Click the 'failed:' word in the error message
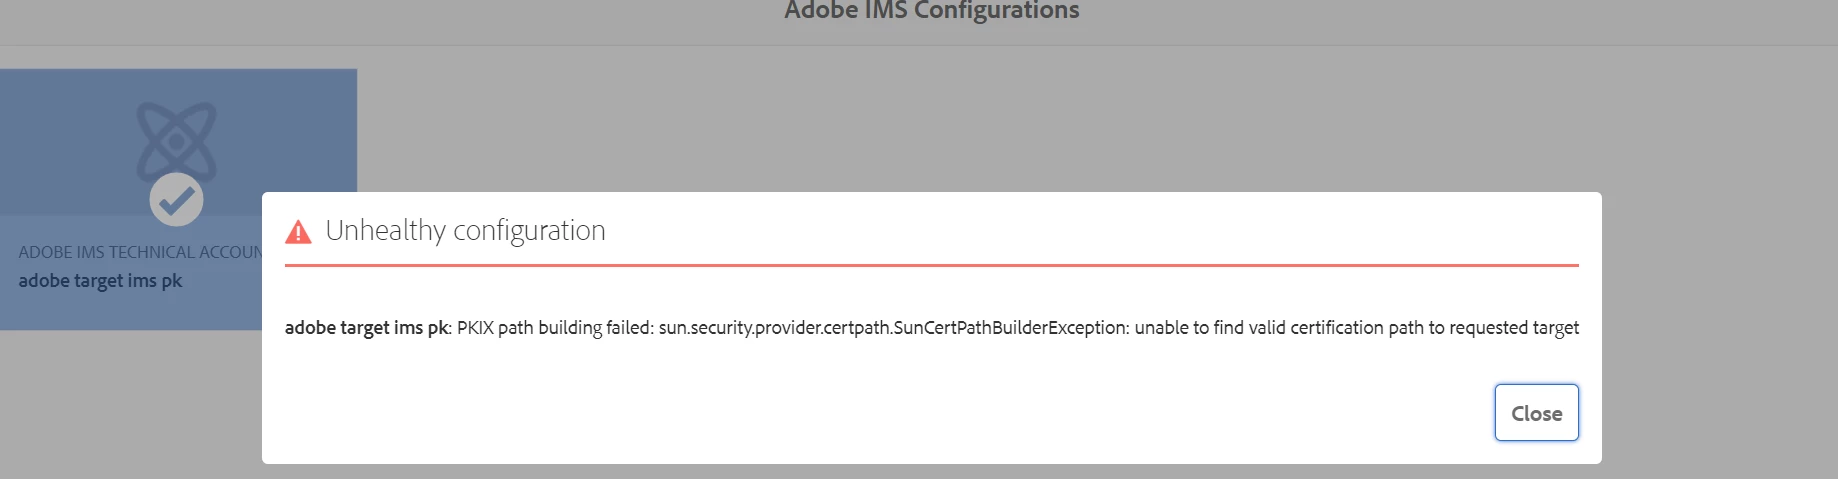Screen dimensions: 1838x479 point(630,328)
